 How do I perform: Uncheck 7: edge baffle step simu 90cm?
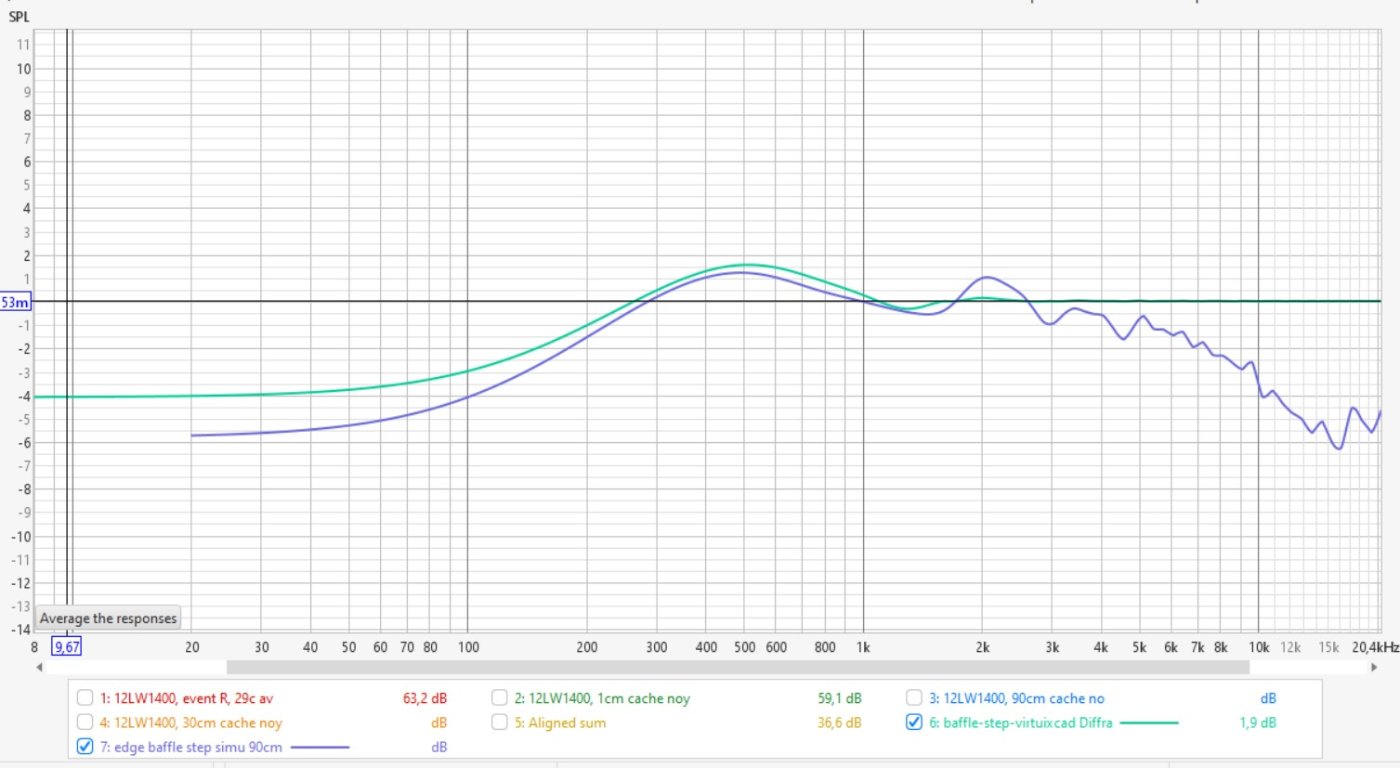85,746
